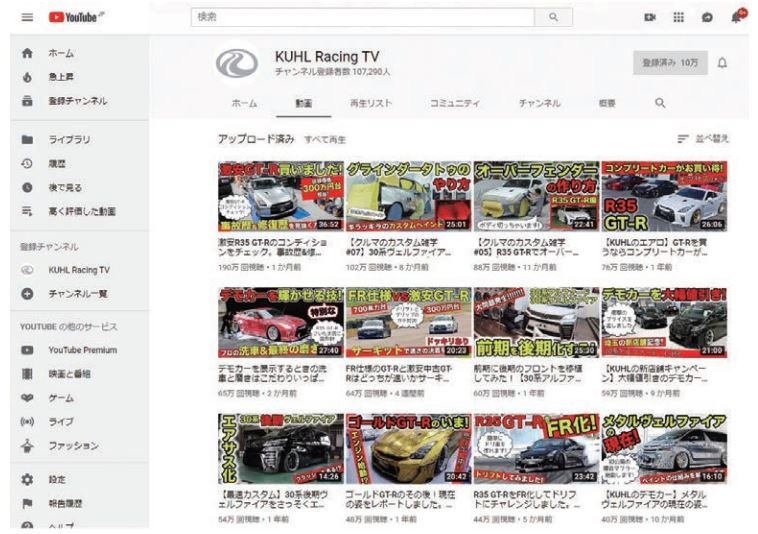
Task: Toggle the 登録済み 10万 subscription button
Action: coord(670,63)
